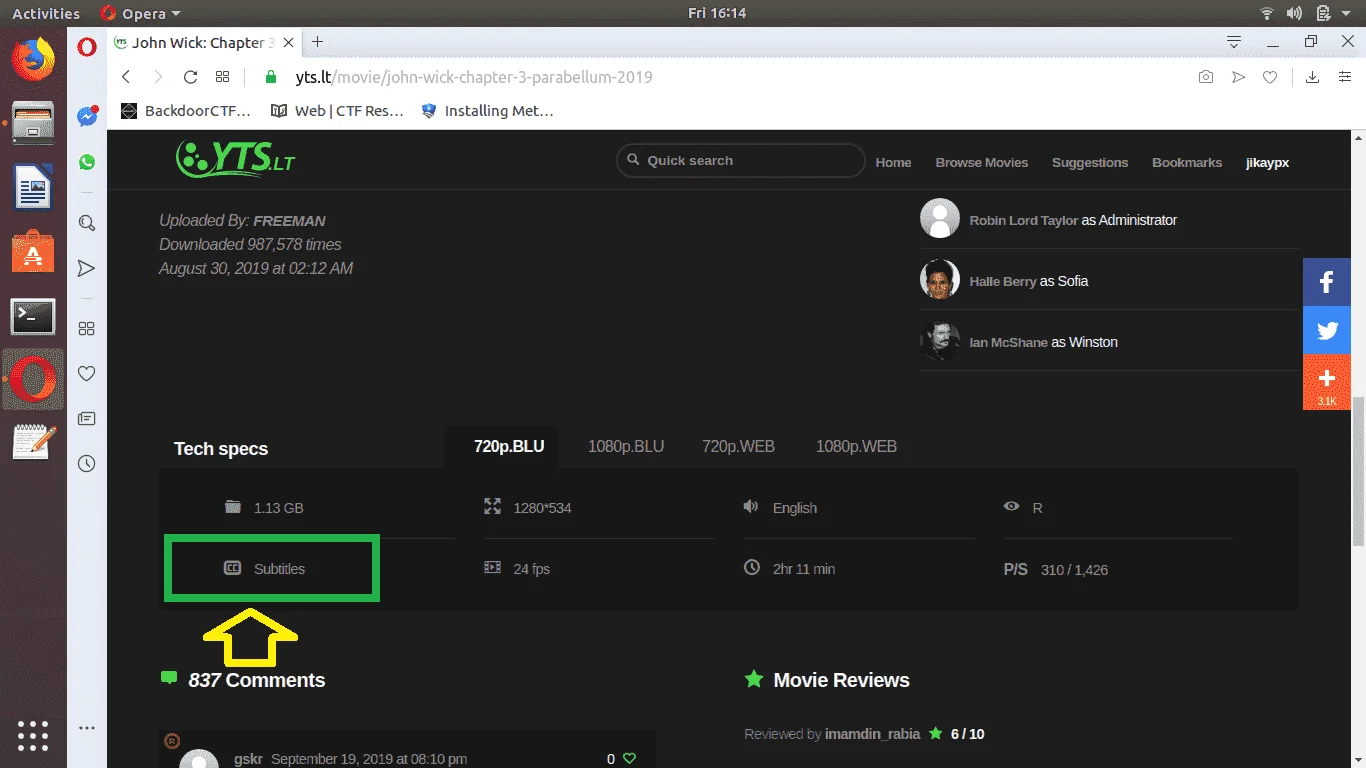Screen dimensions: 1366x768
Task: Select the 1080p.WEB tech specs tab
Action: click(x=856, y=446)
